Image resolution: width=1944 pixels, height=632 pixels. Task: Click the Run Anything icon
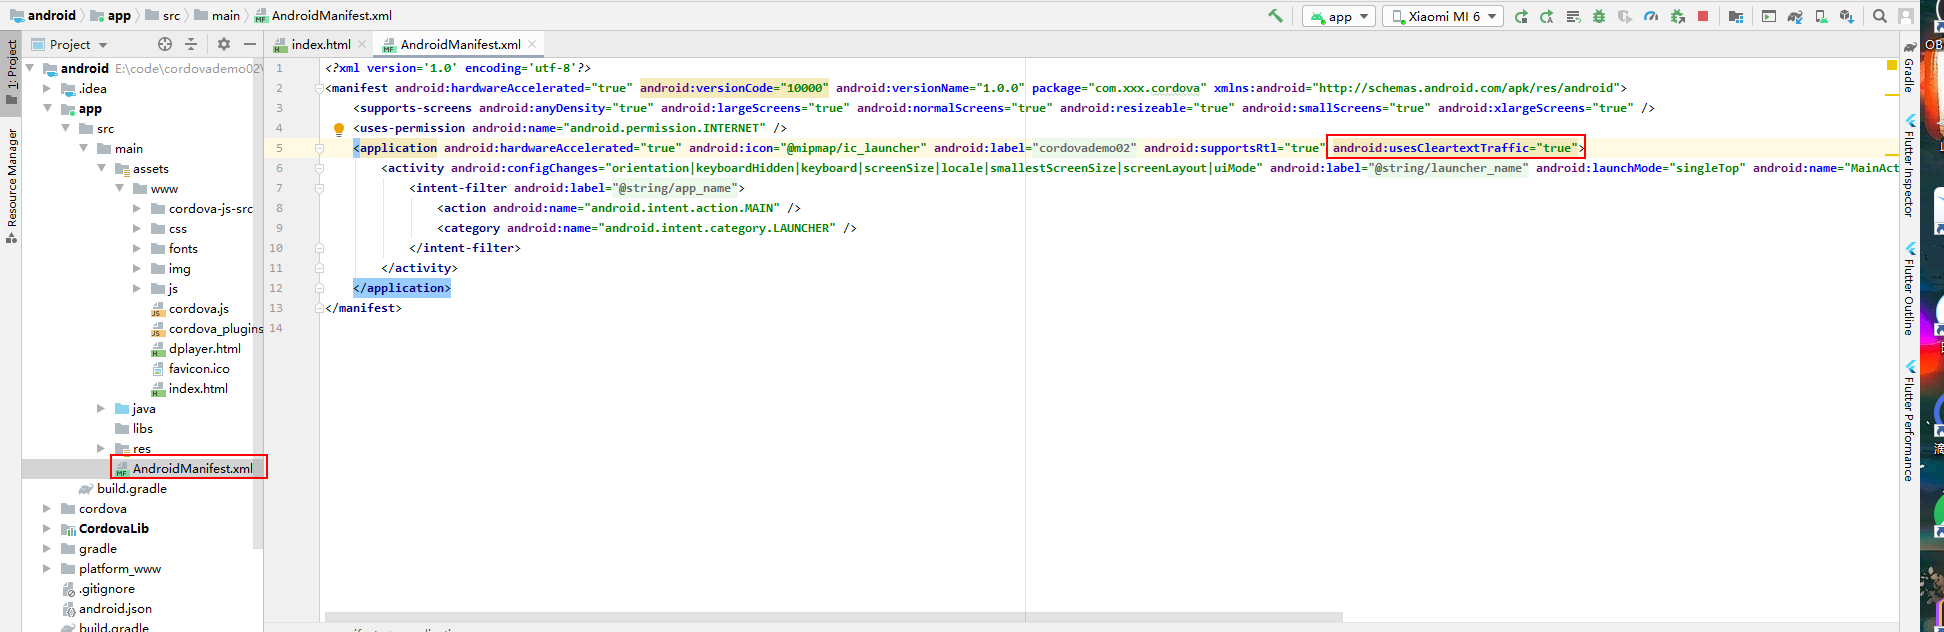tap(1769, 16)
